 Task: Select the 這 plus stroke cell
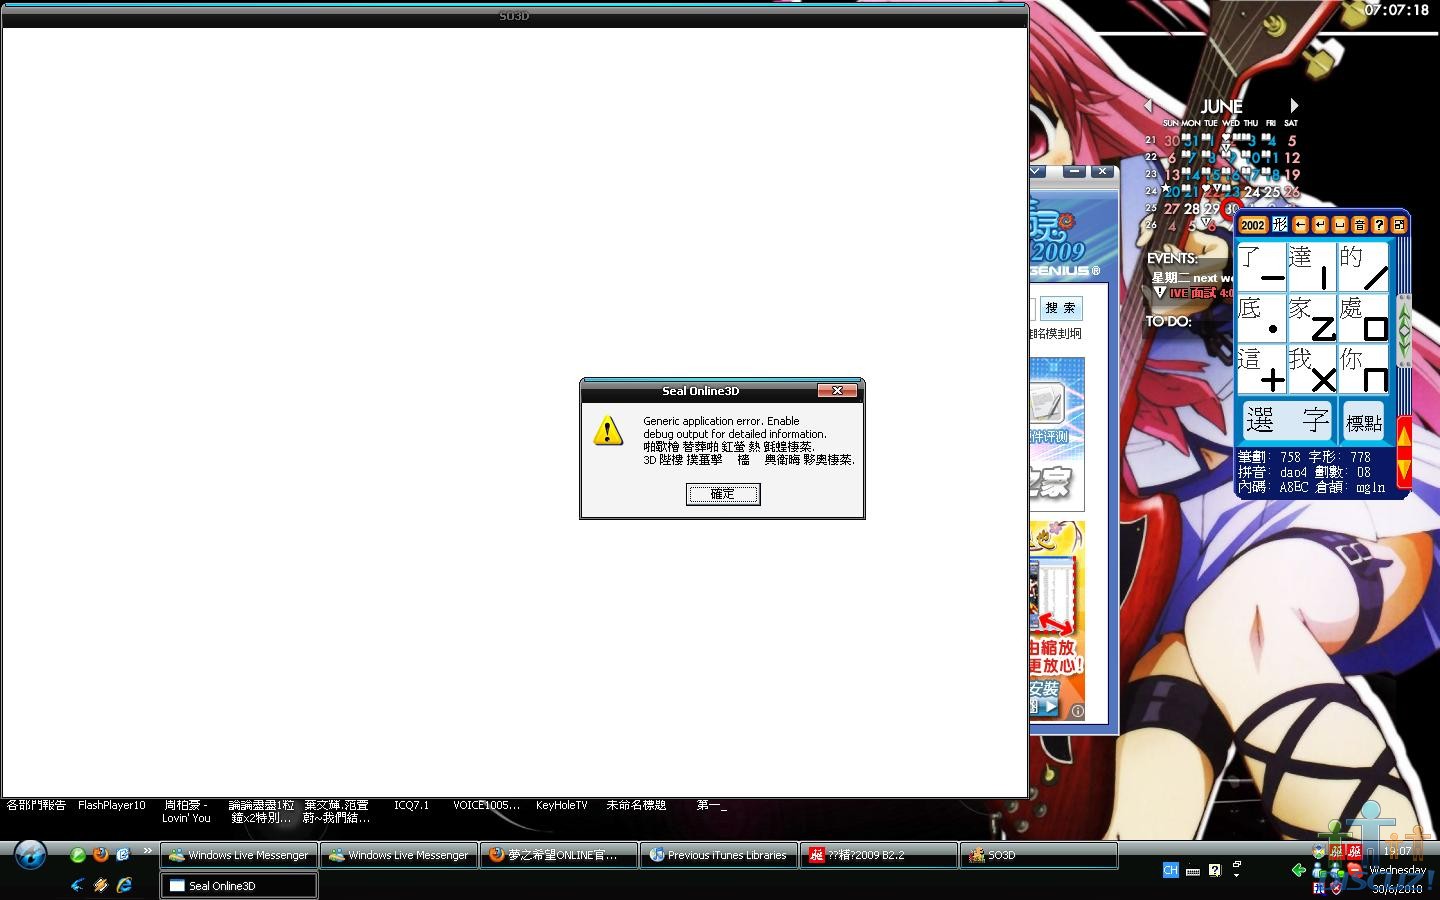(1262, 369)
